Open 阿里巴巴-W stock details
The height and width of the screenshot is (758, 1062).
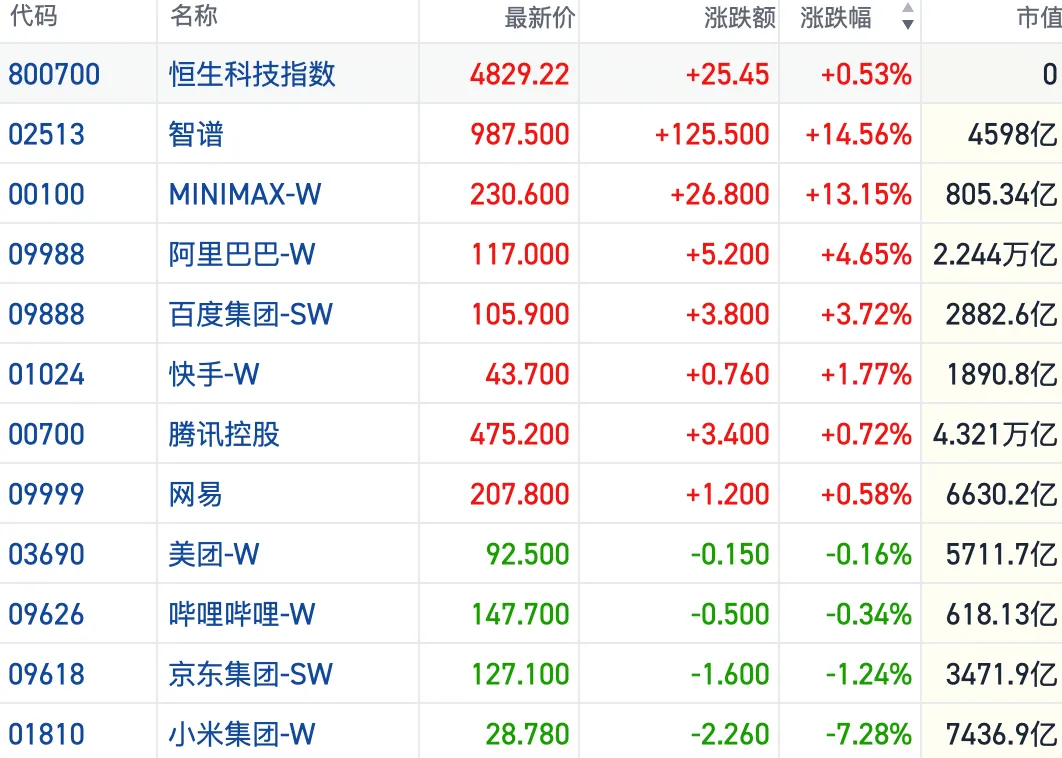tap(242, 255)
